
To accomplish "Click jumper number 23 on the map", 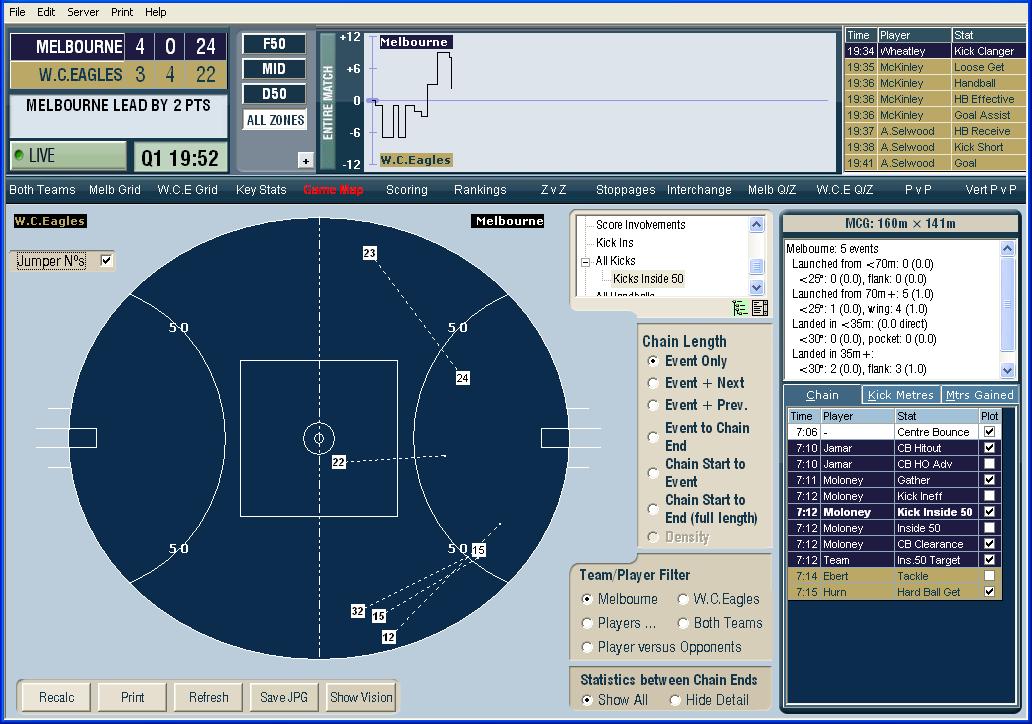I will point(369,253).
